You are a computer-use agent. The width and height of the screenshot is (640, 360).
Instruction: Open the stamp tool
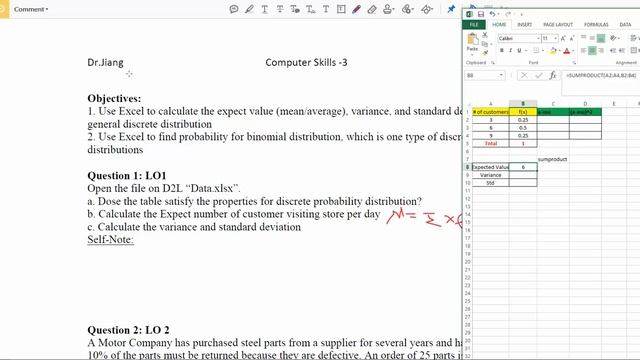[x=388, y=9]
